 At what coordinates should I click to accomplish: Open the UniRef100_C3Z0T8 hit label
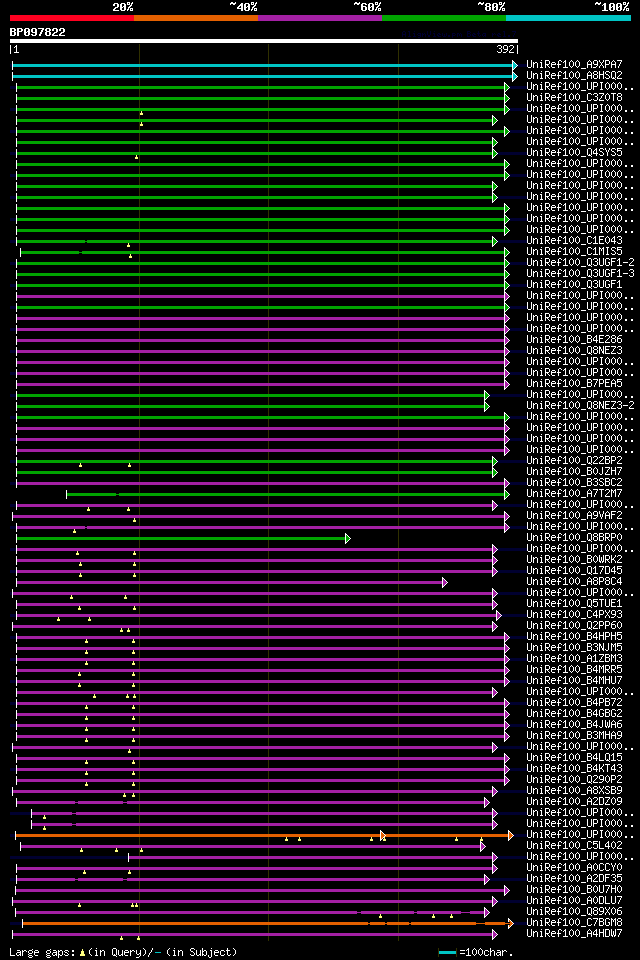click(574, 97)
